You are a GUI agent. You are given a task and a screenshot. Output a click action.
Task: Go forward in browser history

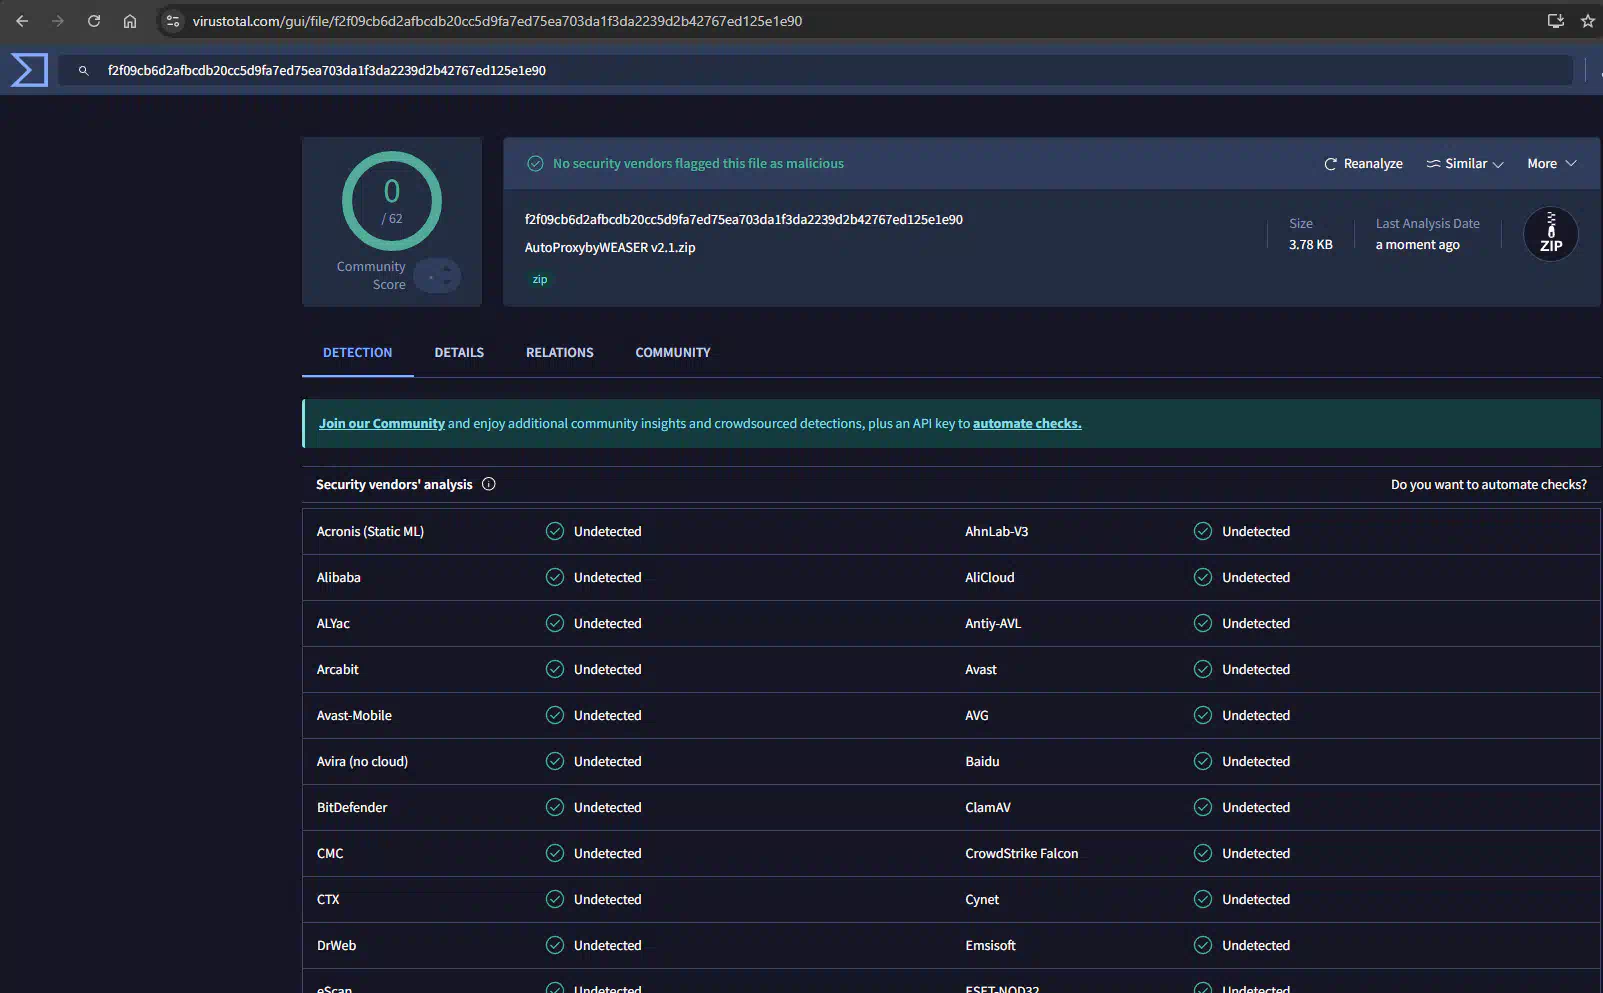(x=58, y=21)
